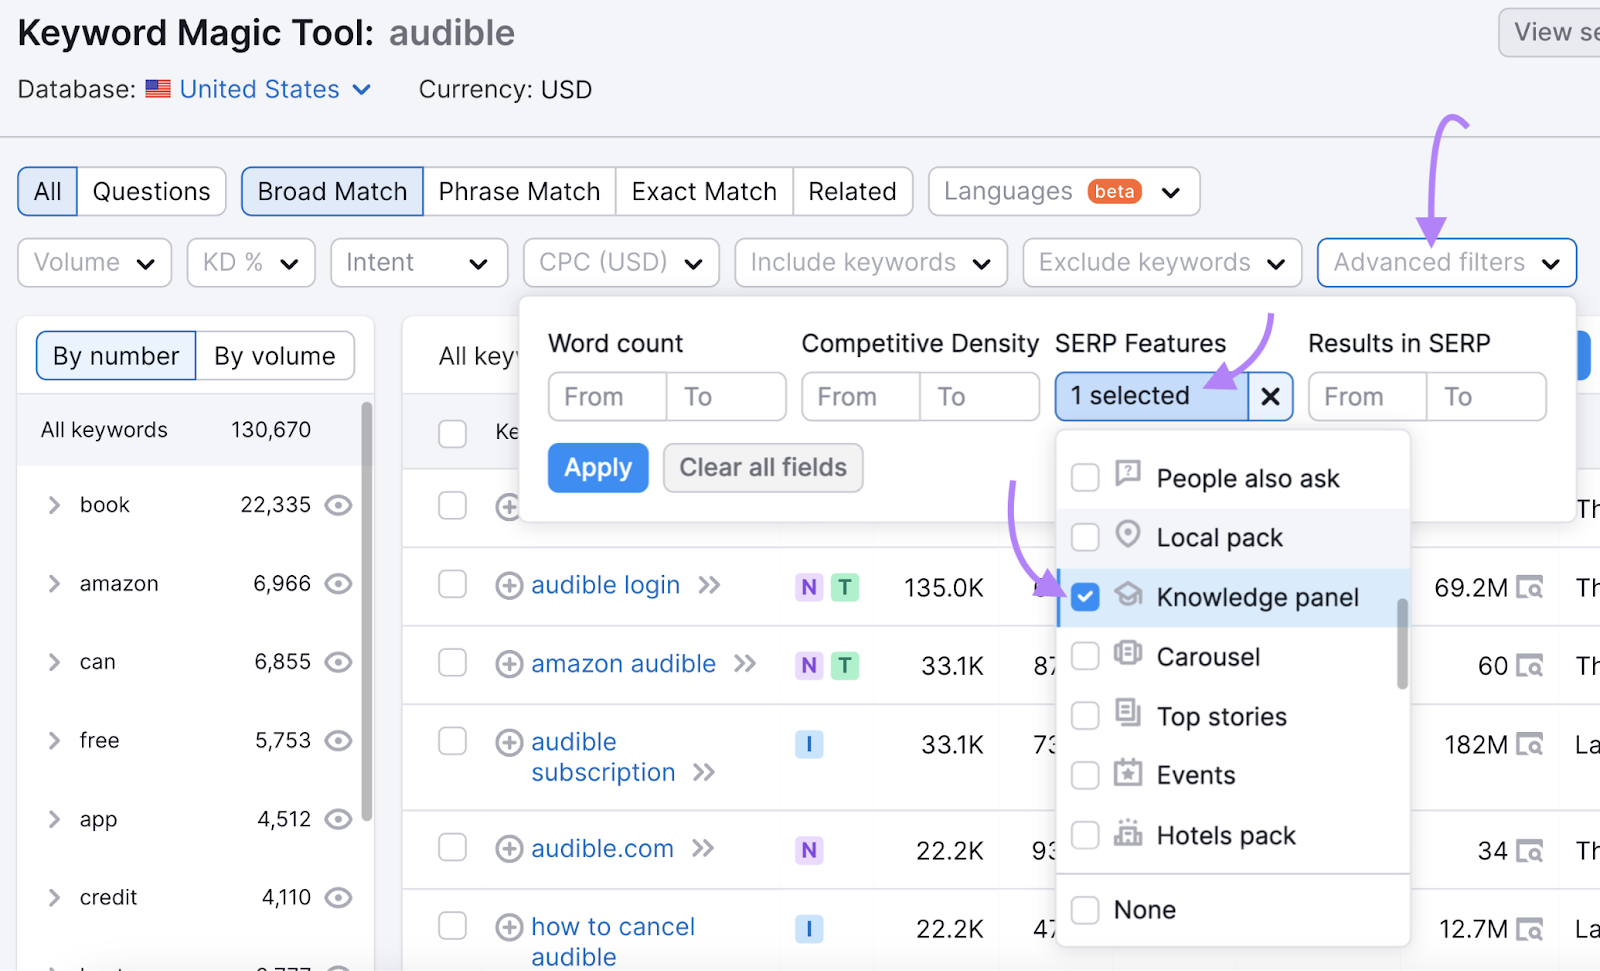Check the row checkbox for "audible subscription"
1600x971 pixels.
tap(452, 742)
